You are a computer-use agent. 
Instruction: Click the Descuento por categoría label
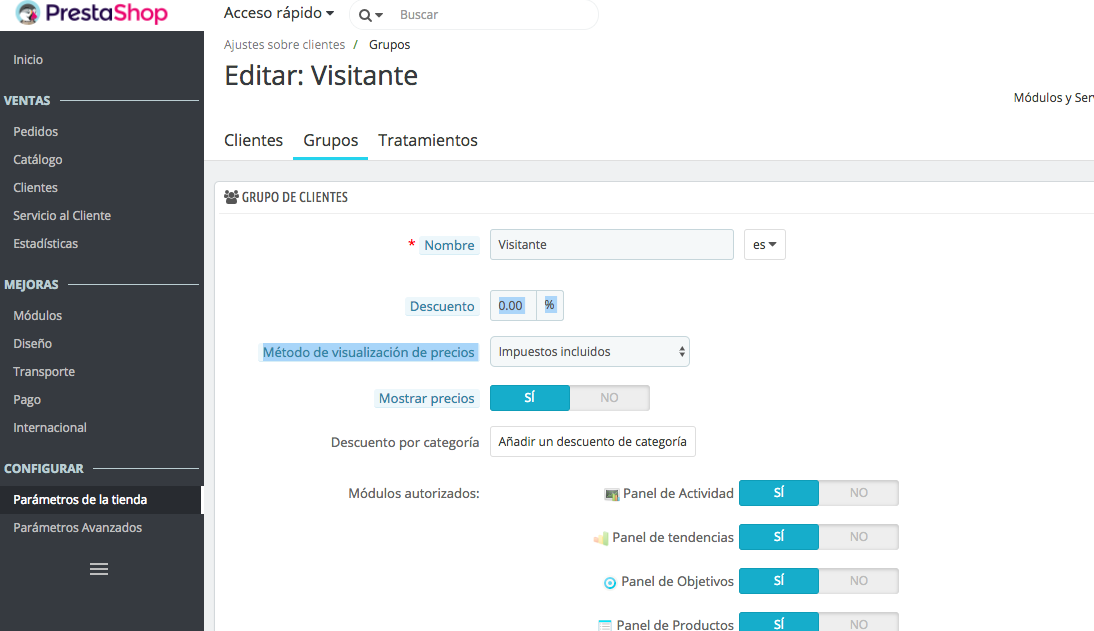pyautogui.click(x=405, y=443)
